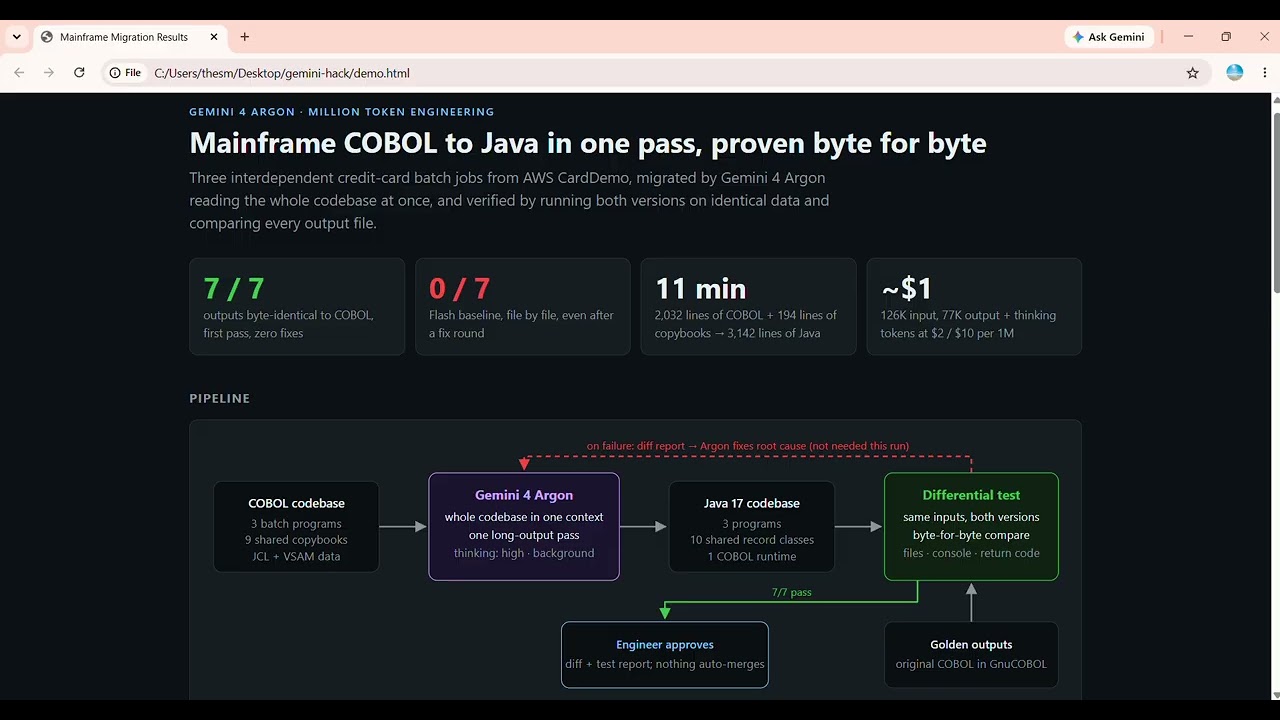Click the ~$1 cost stat value
The width and height of the screenshot is (1280, 720).
coord(906,289)
